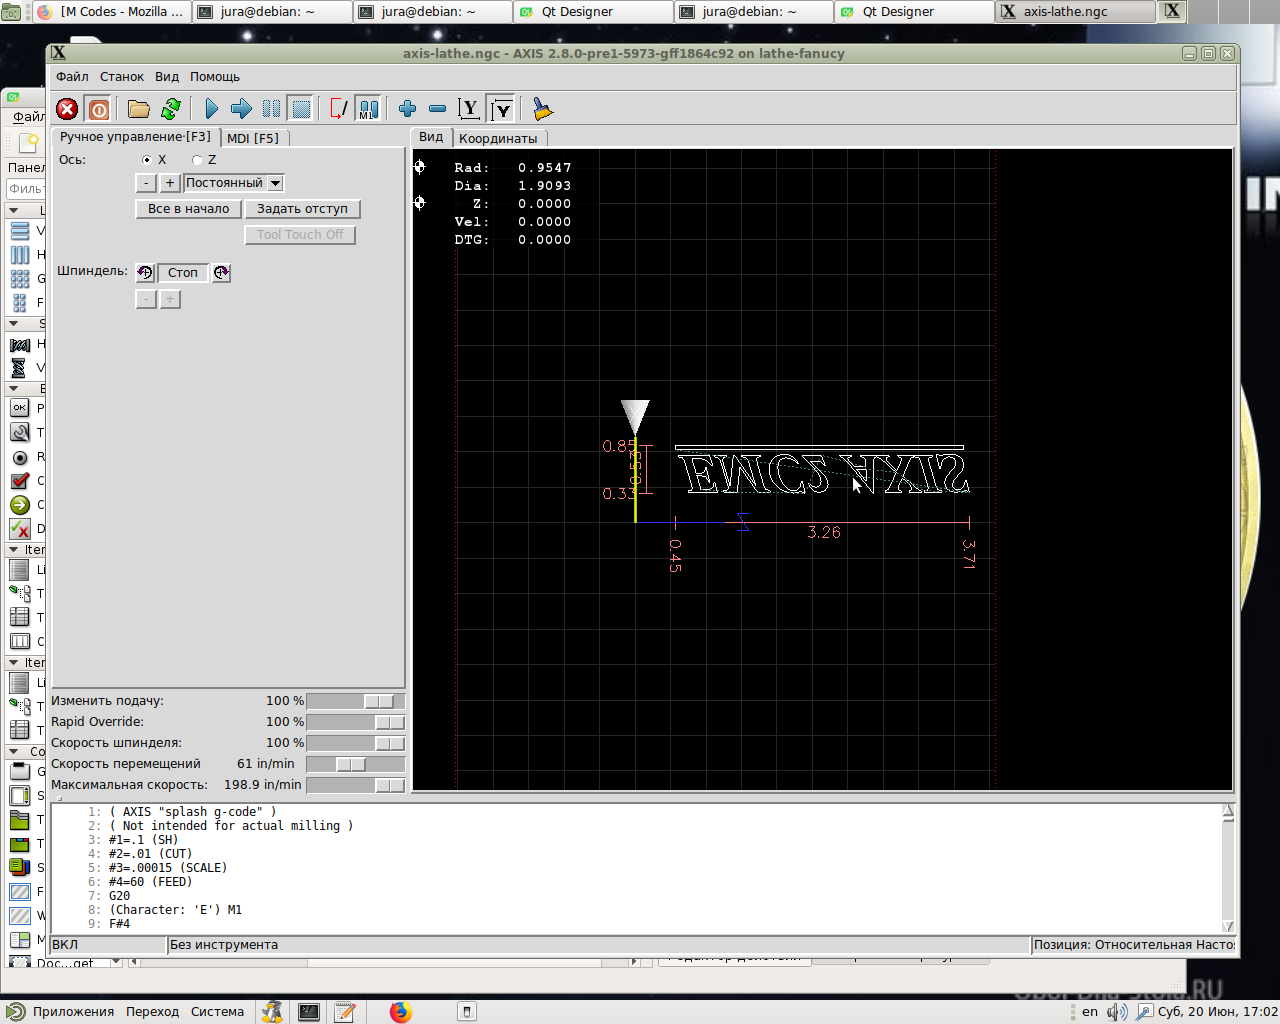
Task: Execute next line with step arrow icon
Action: (241, 109)
